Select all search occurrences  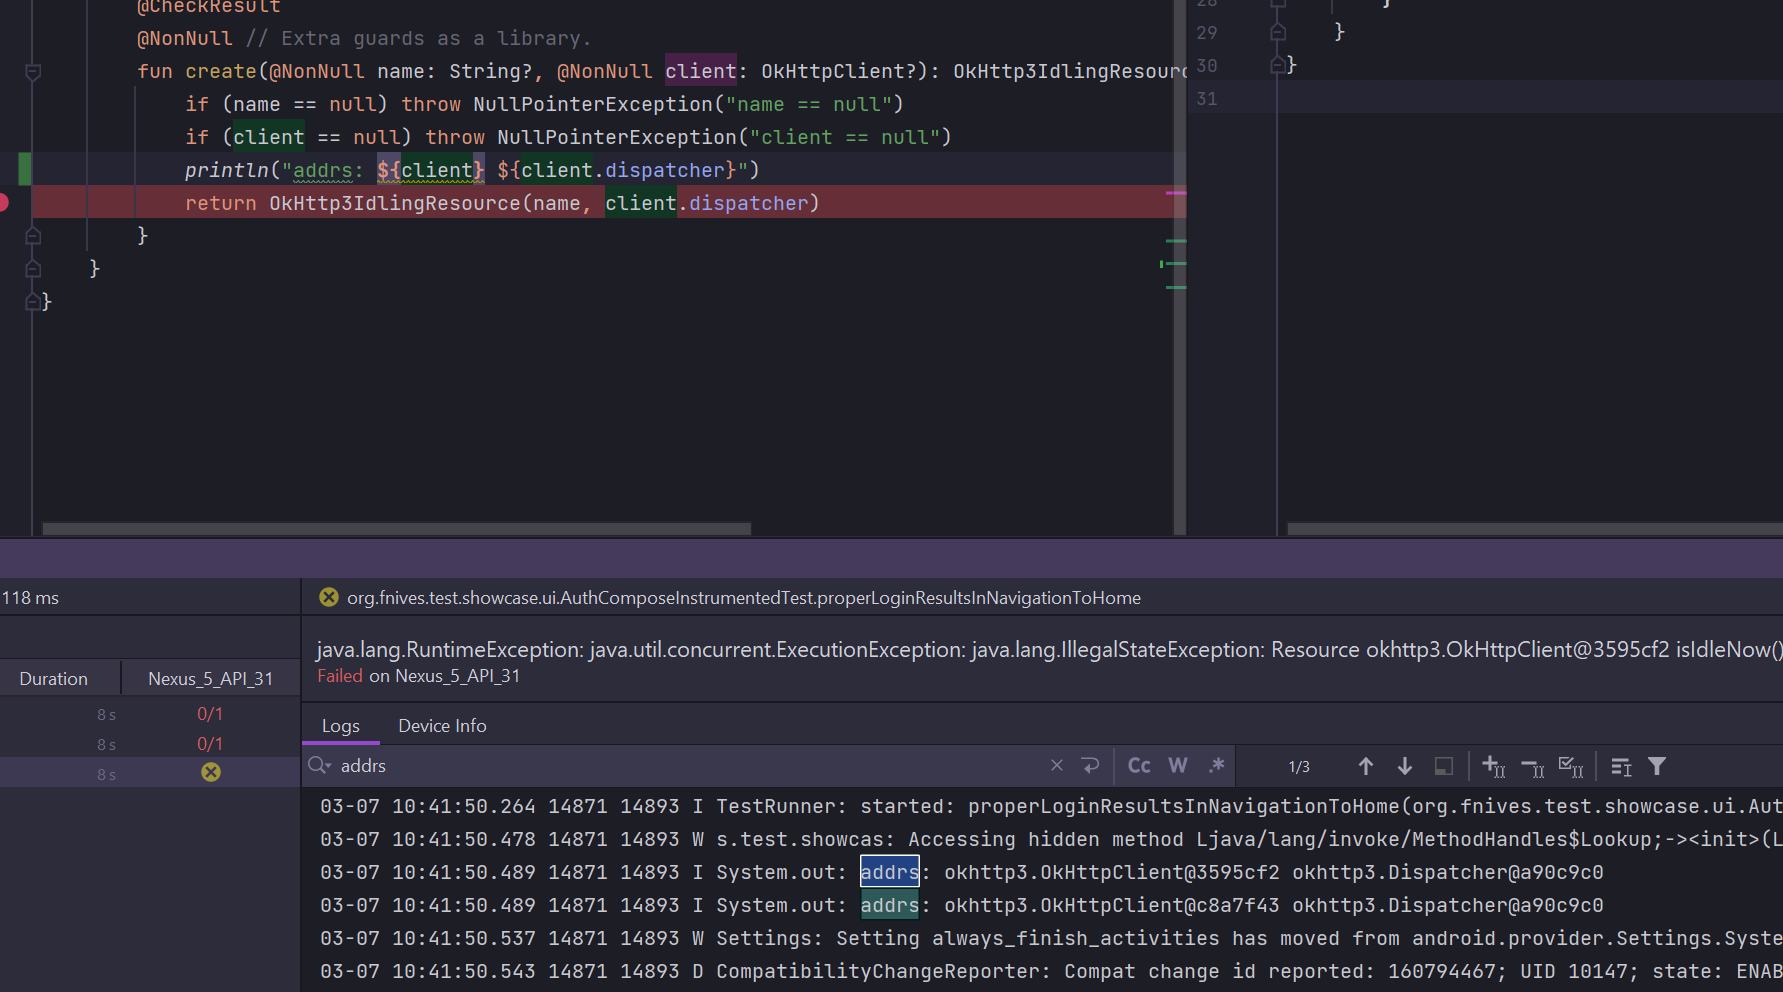click(1571, 766)
